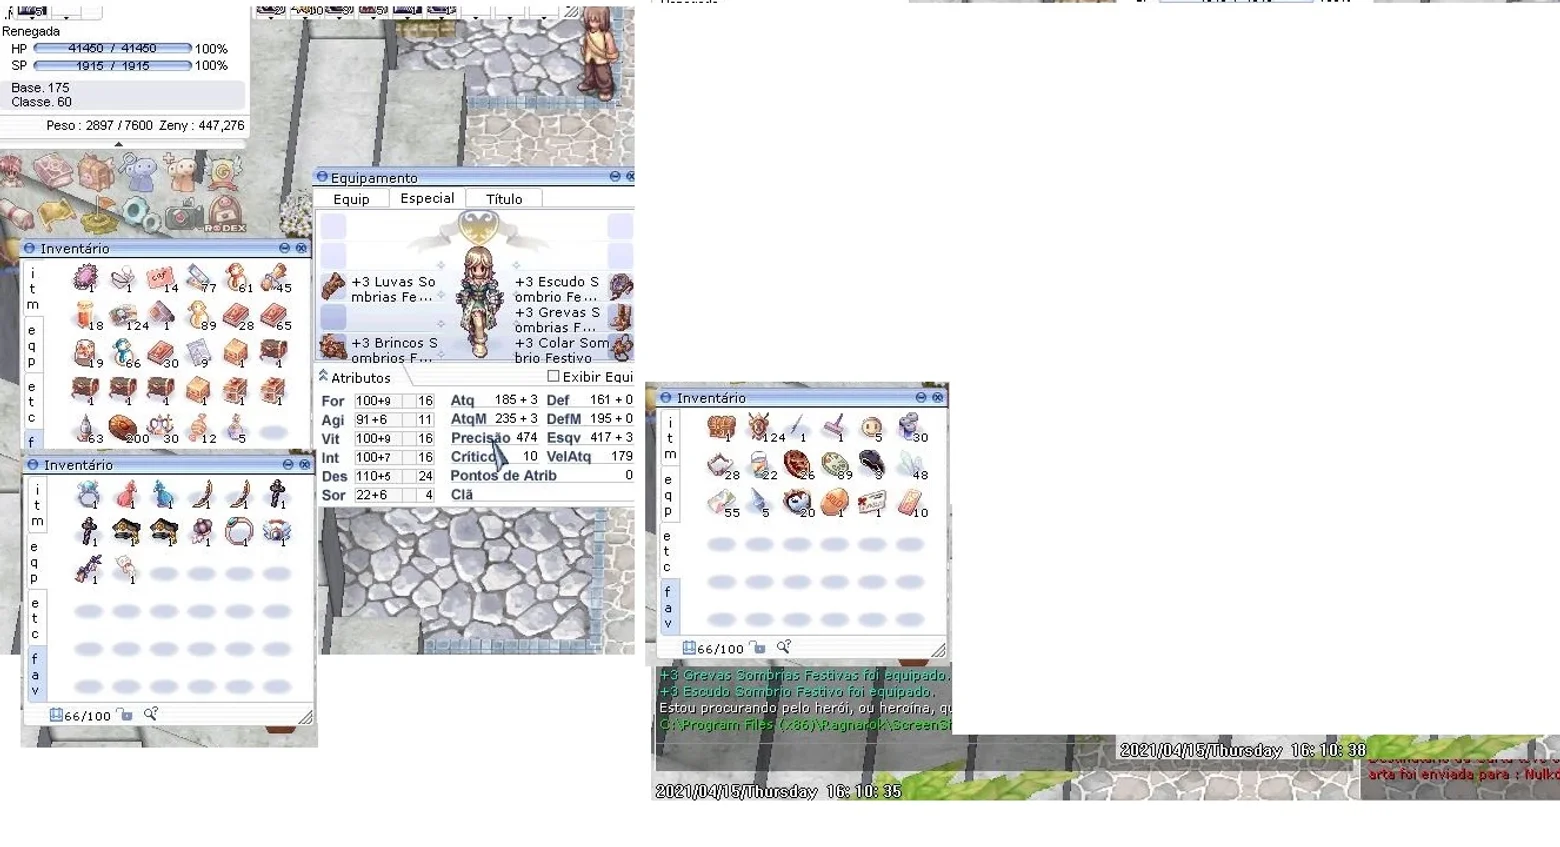Search items in right Inventário magnifier
Screen dimensions: 1560x847
pos(784,647)
